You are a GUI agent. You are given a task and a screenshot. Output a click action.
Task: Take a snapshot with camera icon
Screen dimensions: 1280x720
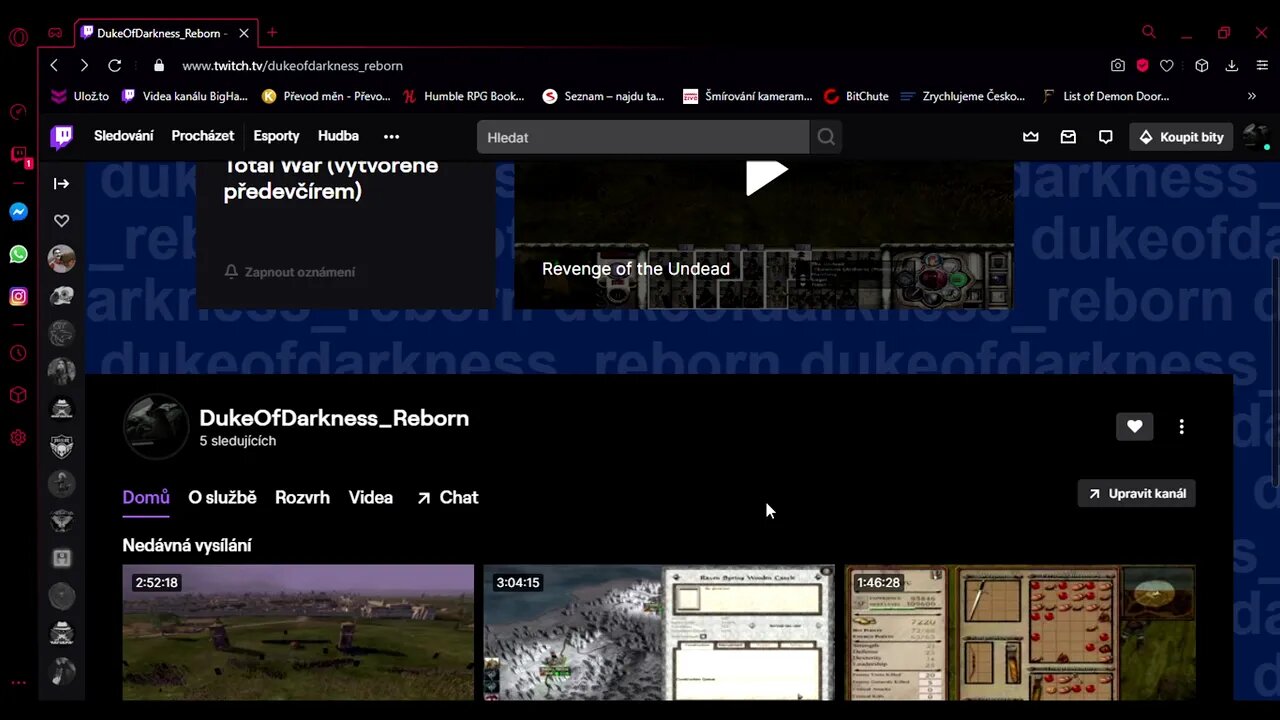tap(1118, 65)
